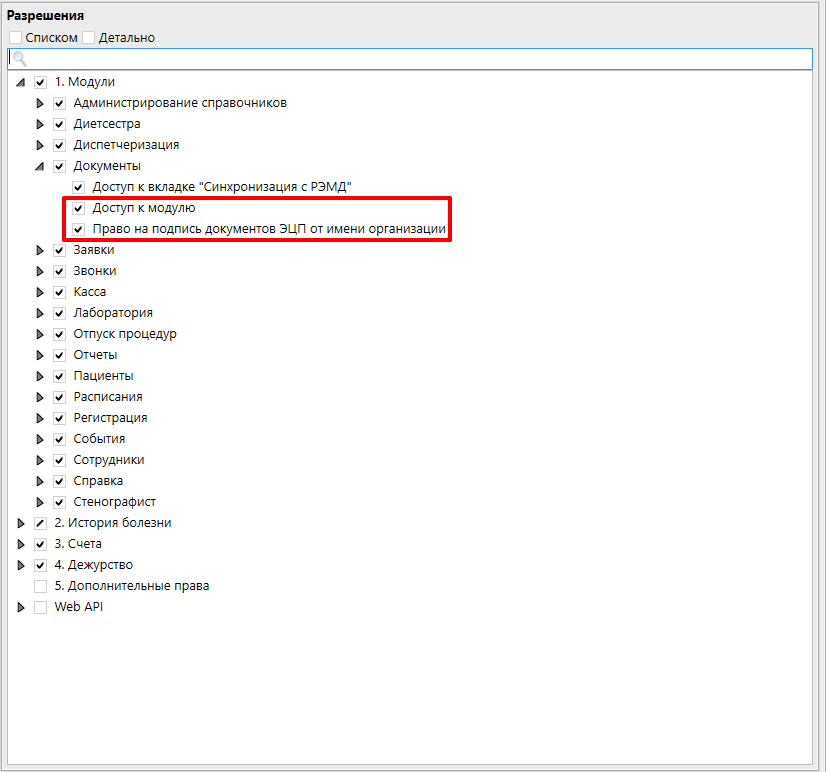Uncheck the ЭЦП signing rights checkbox
This screenshot has height=772, width=826.
79,229
